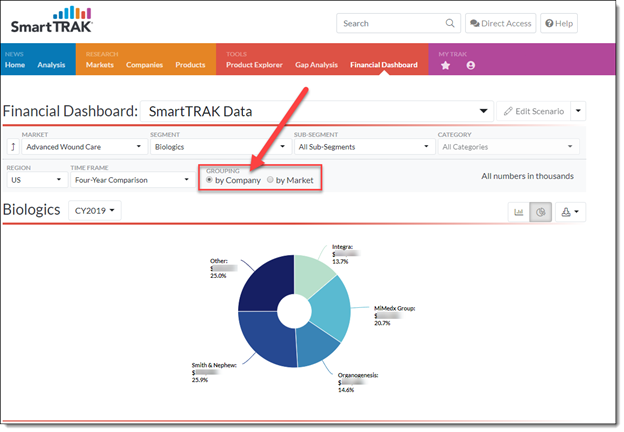
Task: Open the Analysis menu item
Action: 51,65
